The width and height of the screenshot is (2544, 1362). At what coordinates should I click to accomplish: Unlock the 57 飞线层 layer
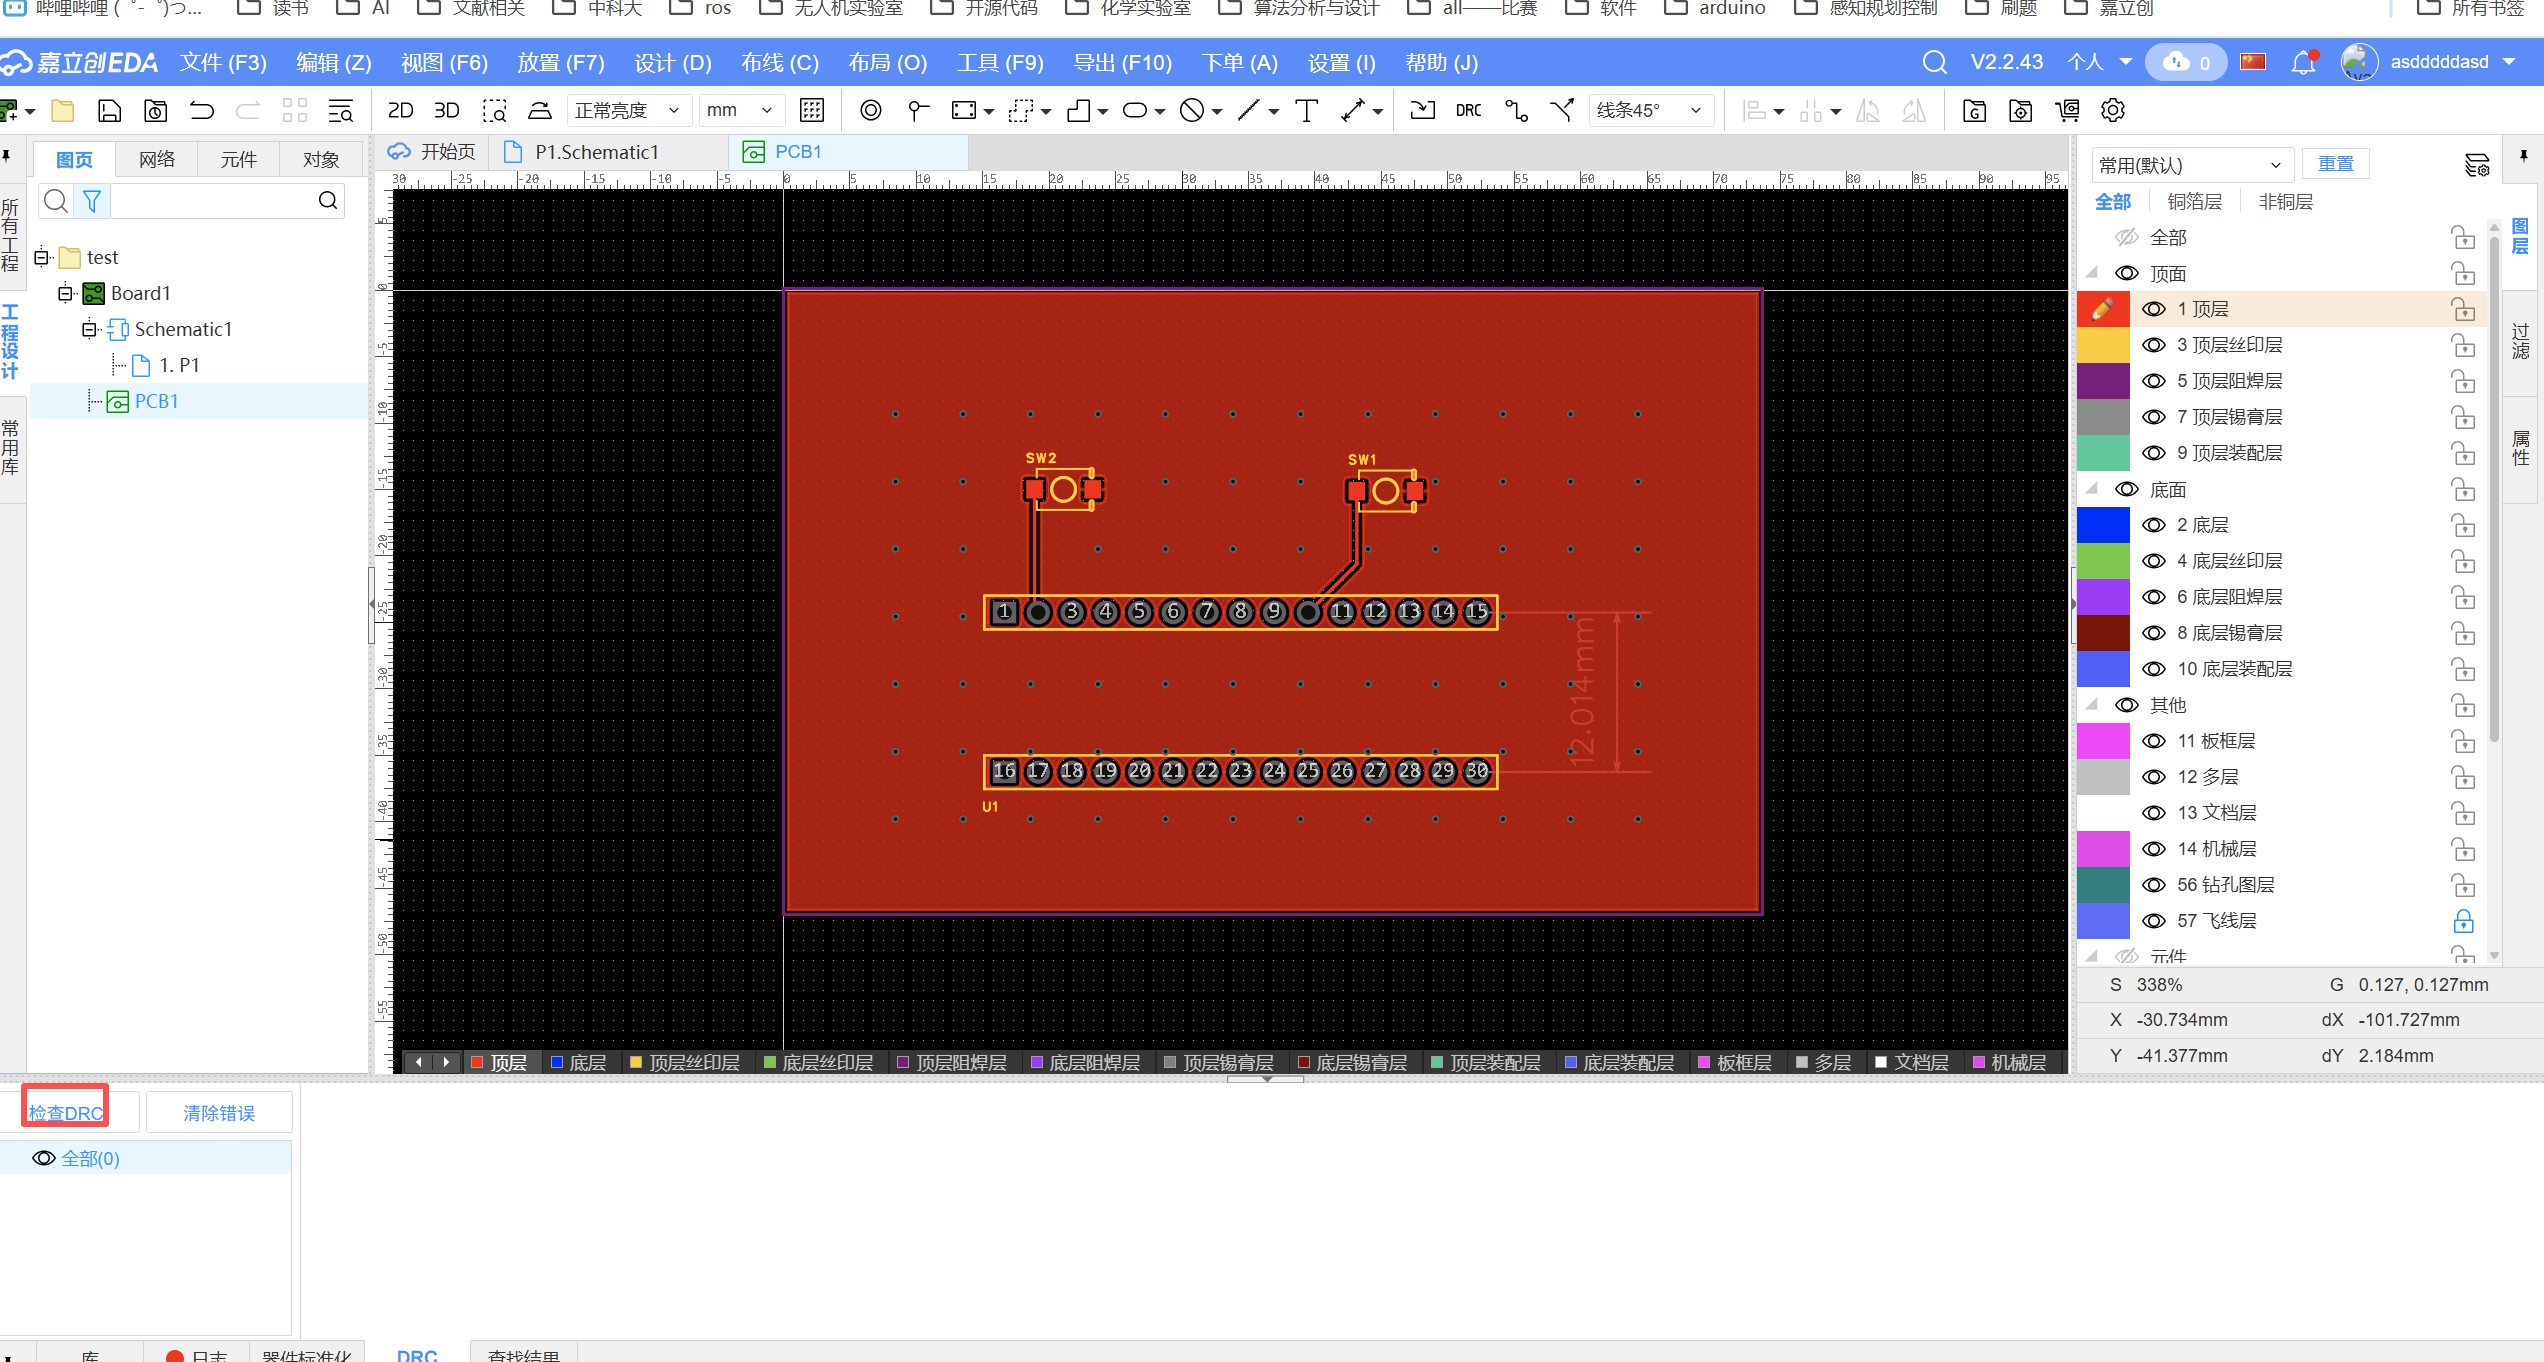pyautogui.click(x=2463, y=921)
